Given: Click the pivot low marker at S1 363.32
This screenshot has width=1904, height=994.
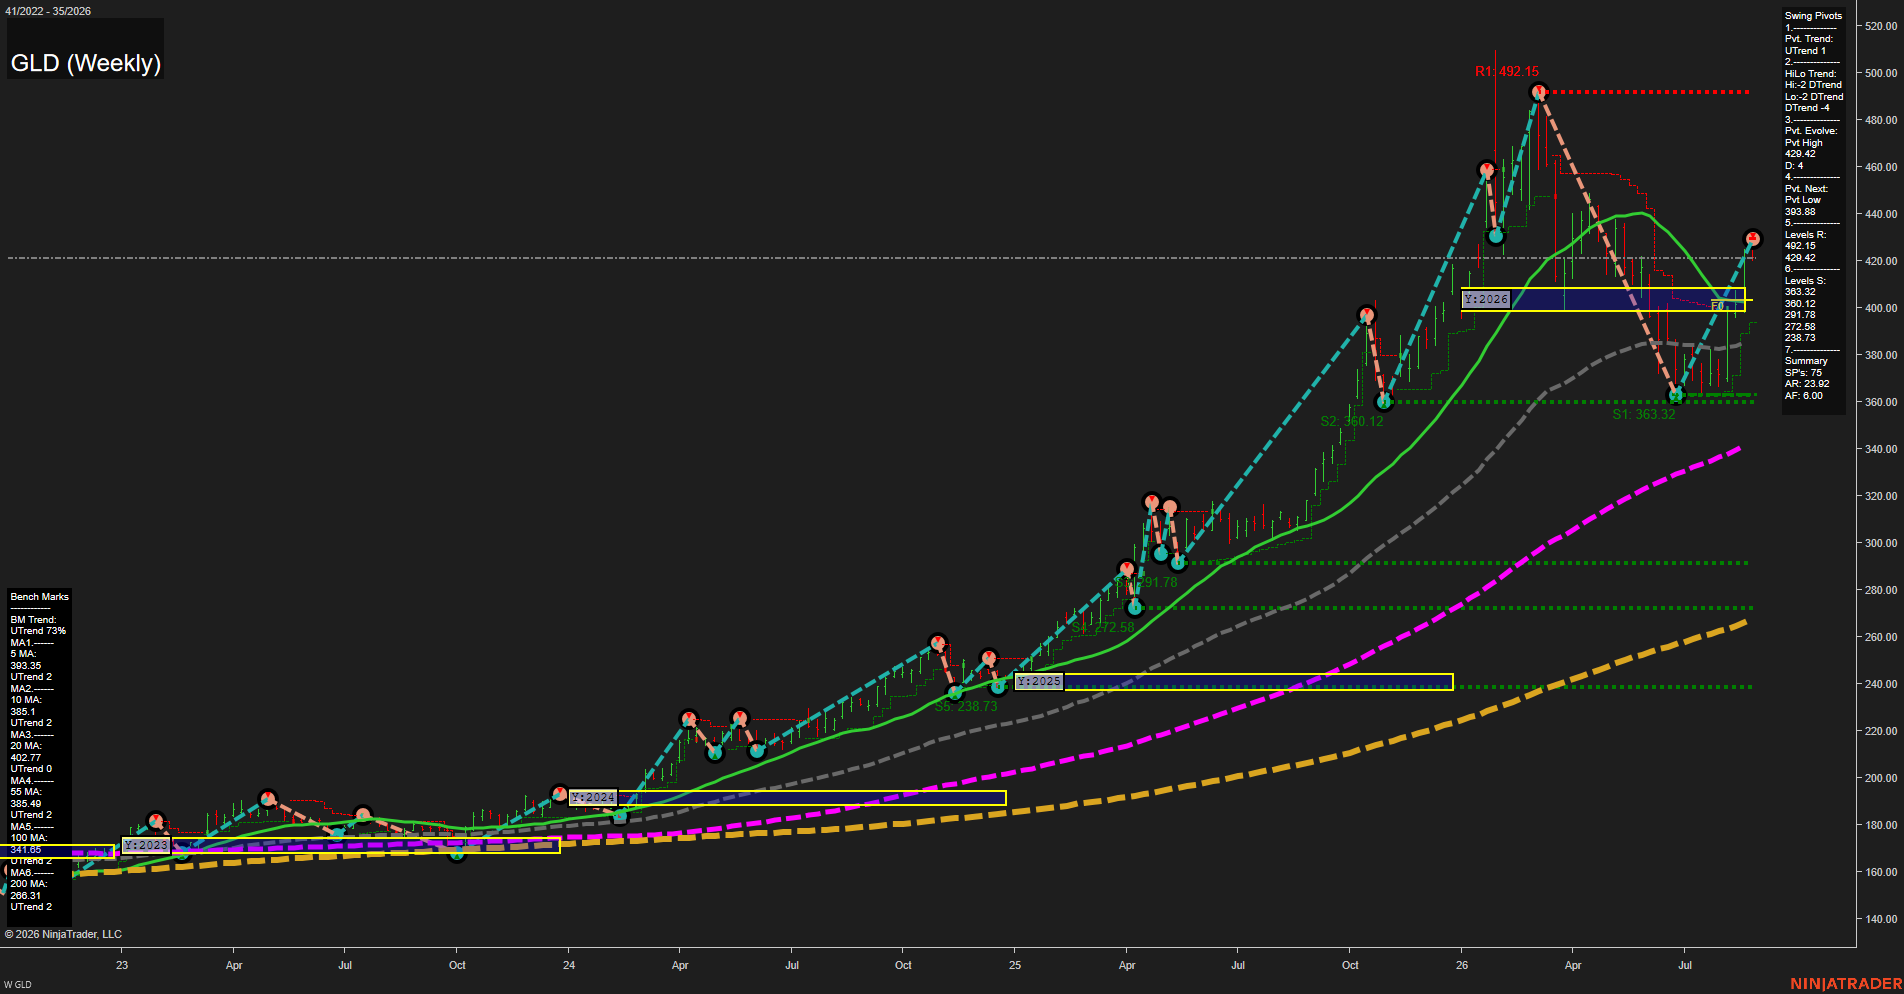Looking at the screenshot, I should pyautogui.click(x=1676, y=396).
